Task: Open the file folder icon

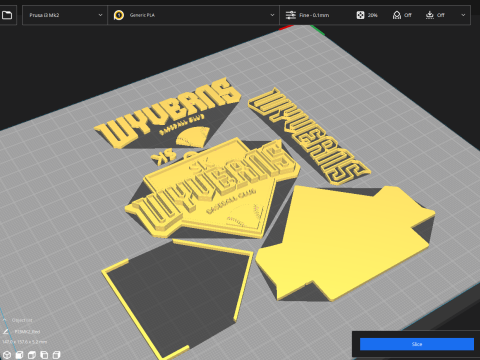Action: coord(7,15)
